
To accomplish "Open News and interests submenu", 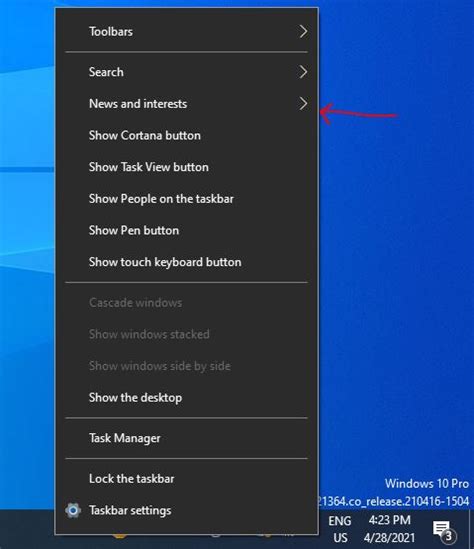I will (186, 104).
